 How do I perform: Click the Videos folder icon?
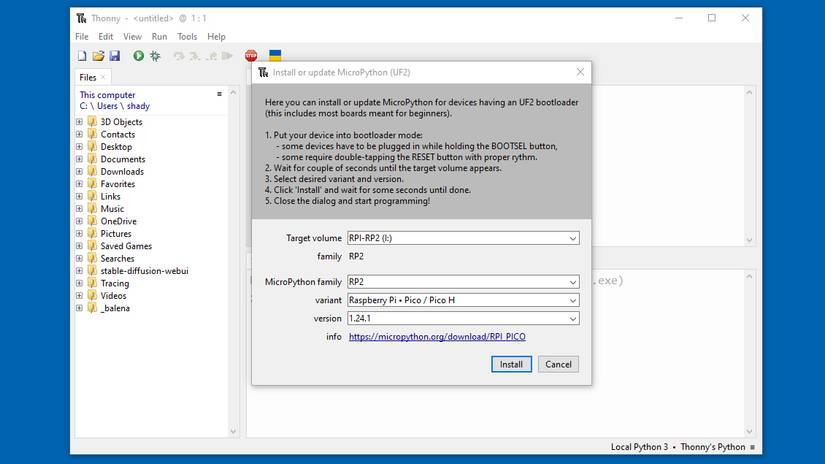[x=92, y=296]
